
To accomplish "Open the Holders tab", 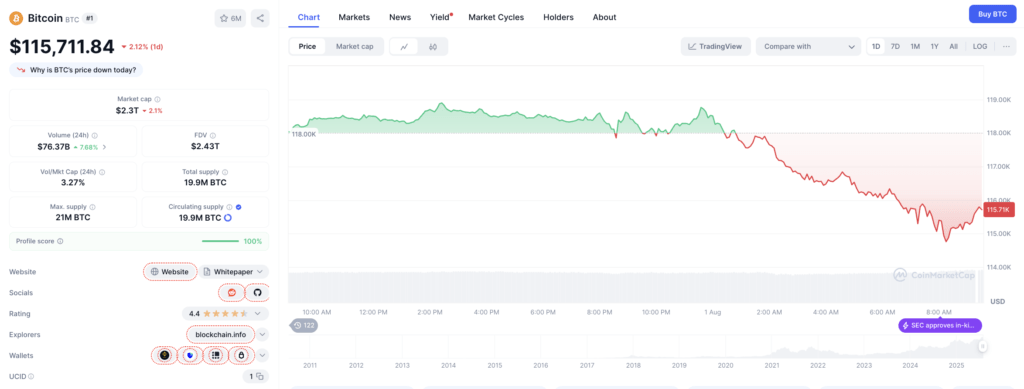I will coord(558,17).
